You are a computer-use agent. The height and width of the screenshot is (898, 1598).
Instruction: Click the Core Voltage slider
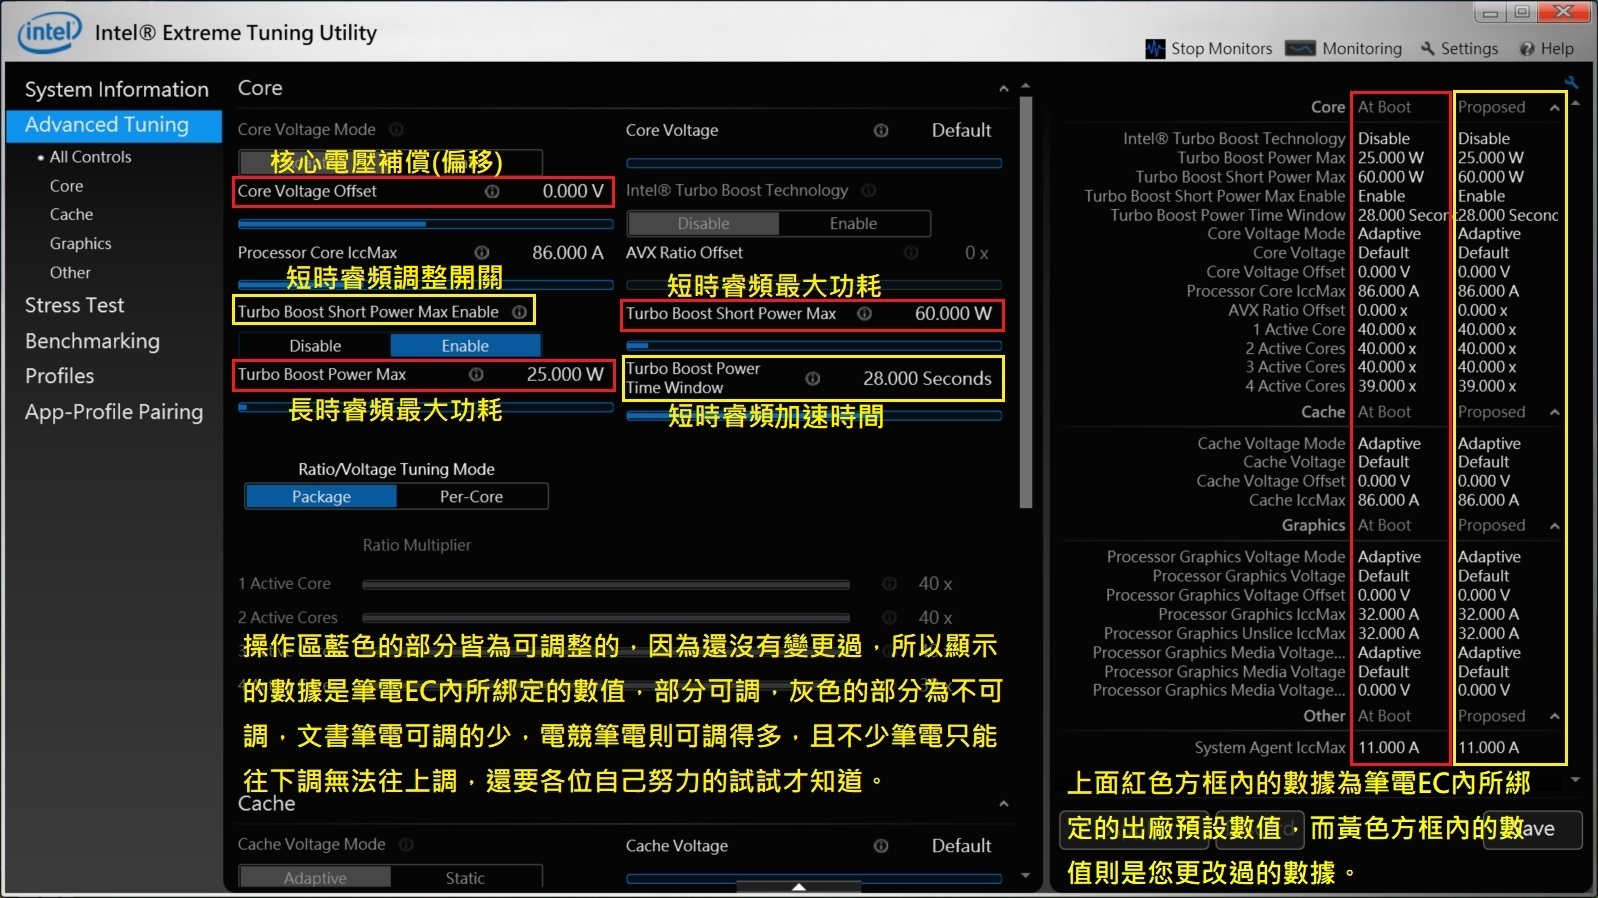(813, 163)
